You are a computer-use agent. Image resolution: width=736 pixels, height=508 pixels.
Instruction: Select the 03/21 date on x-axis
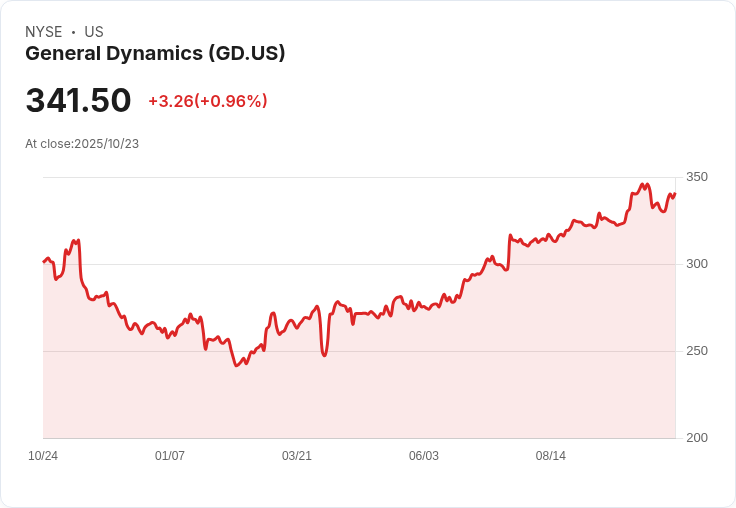coord(297,456)
